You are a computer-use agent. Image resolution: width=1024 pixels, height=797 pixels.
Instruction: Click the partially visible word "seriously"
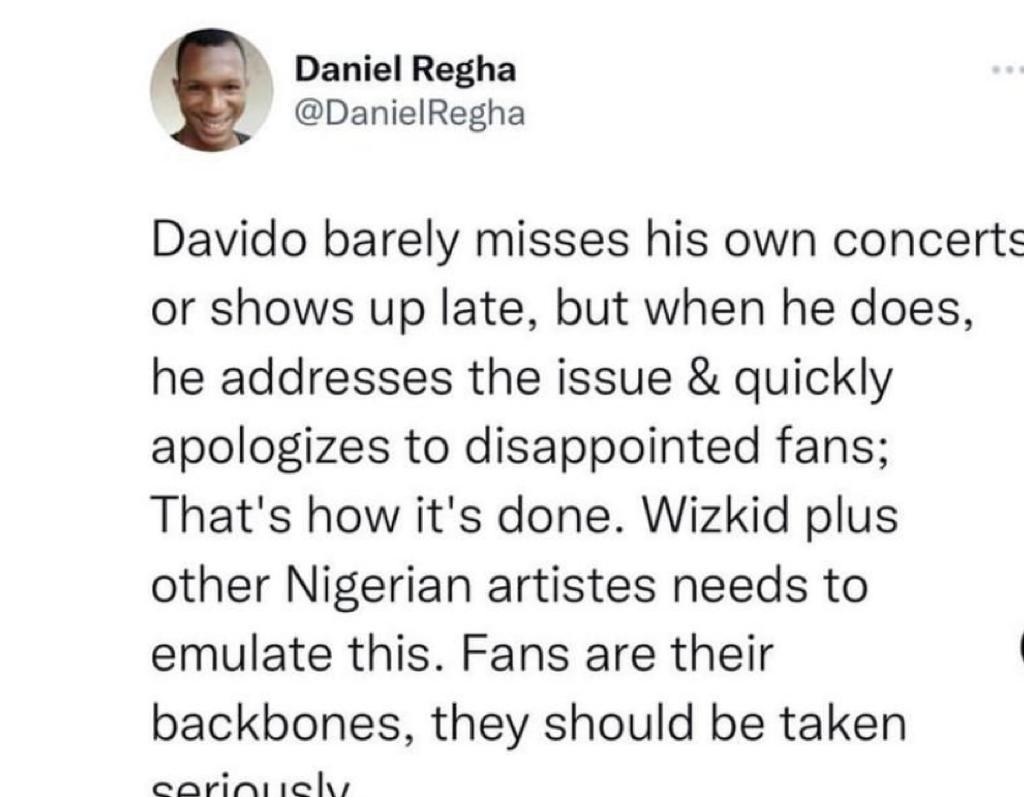pos(251,786)
